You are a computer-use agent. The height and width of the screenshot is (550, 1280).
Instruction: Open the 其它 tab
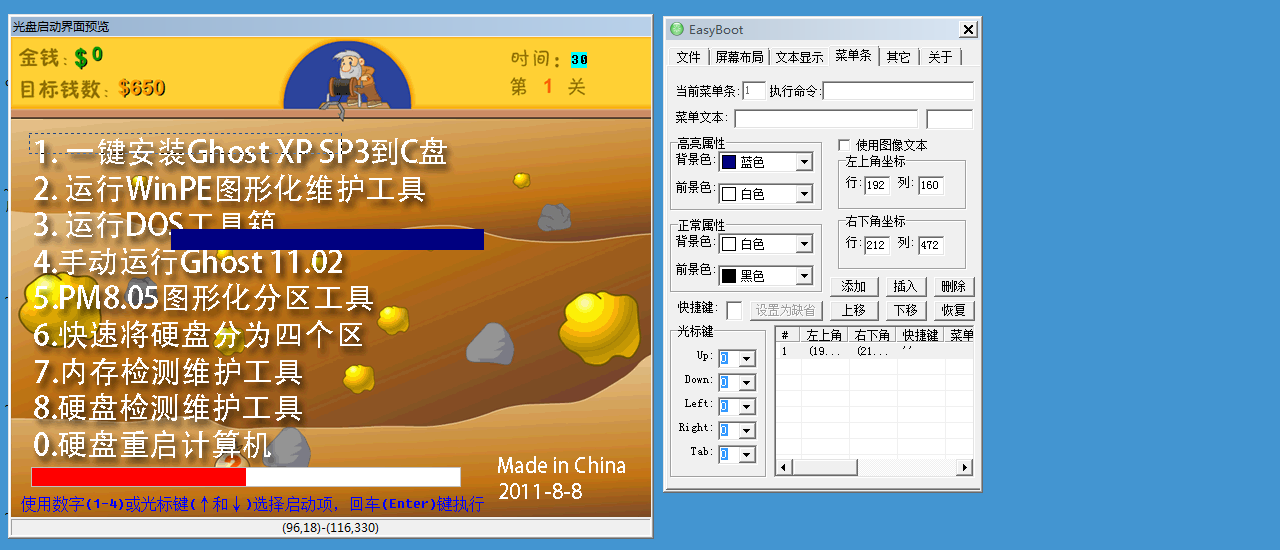pos(898,57)
